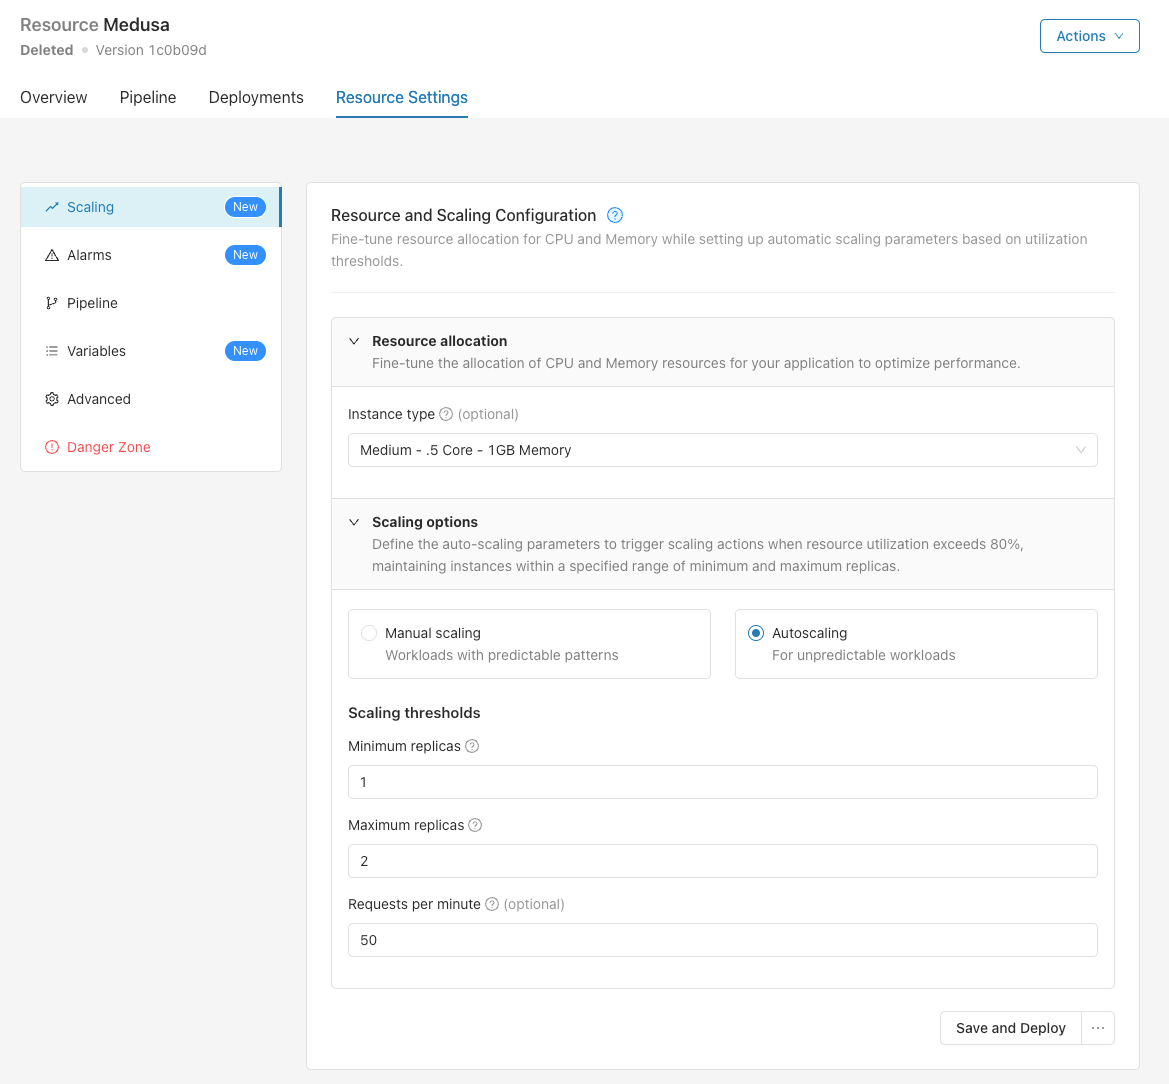Click the Alarms warning triangle icon

click(x=51, y=255)
